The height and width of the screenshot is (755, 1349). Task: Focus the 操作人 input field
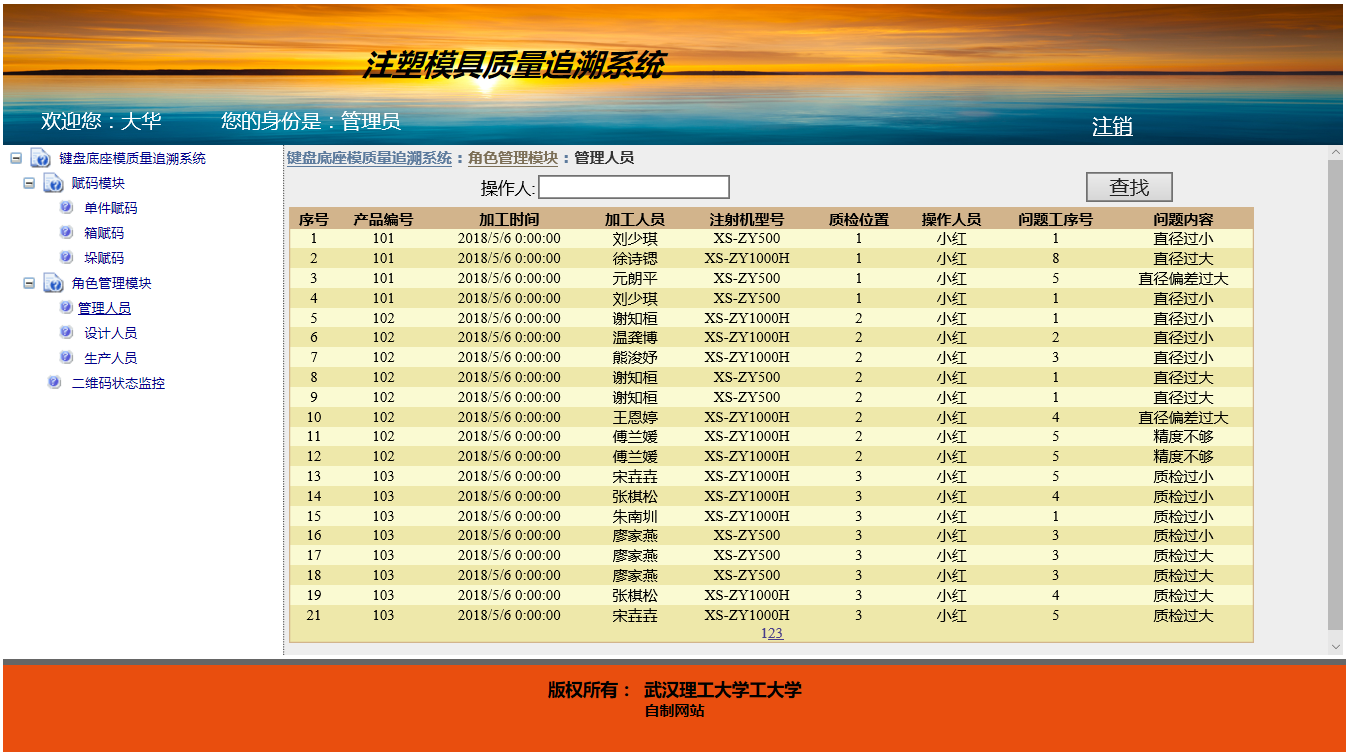[x=634, y=187]
